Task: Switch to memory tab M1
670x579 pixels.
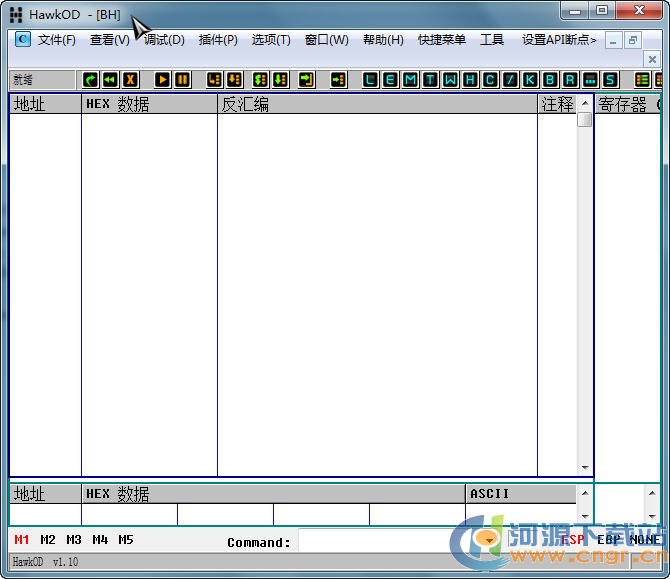Action: pos(22,540)
